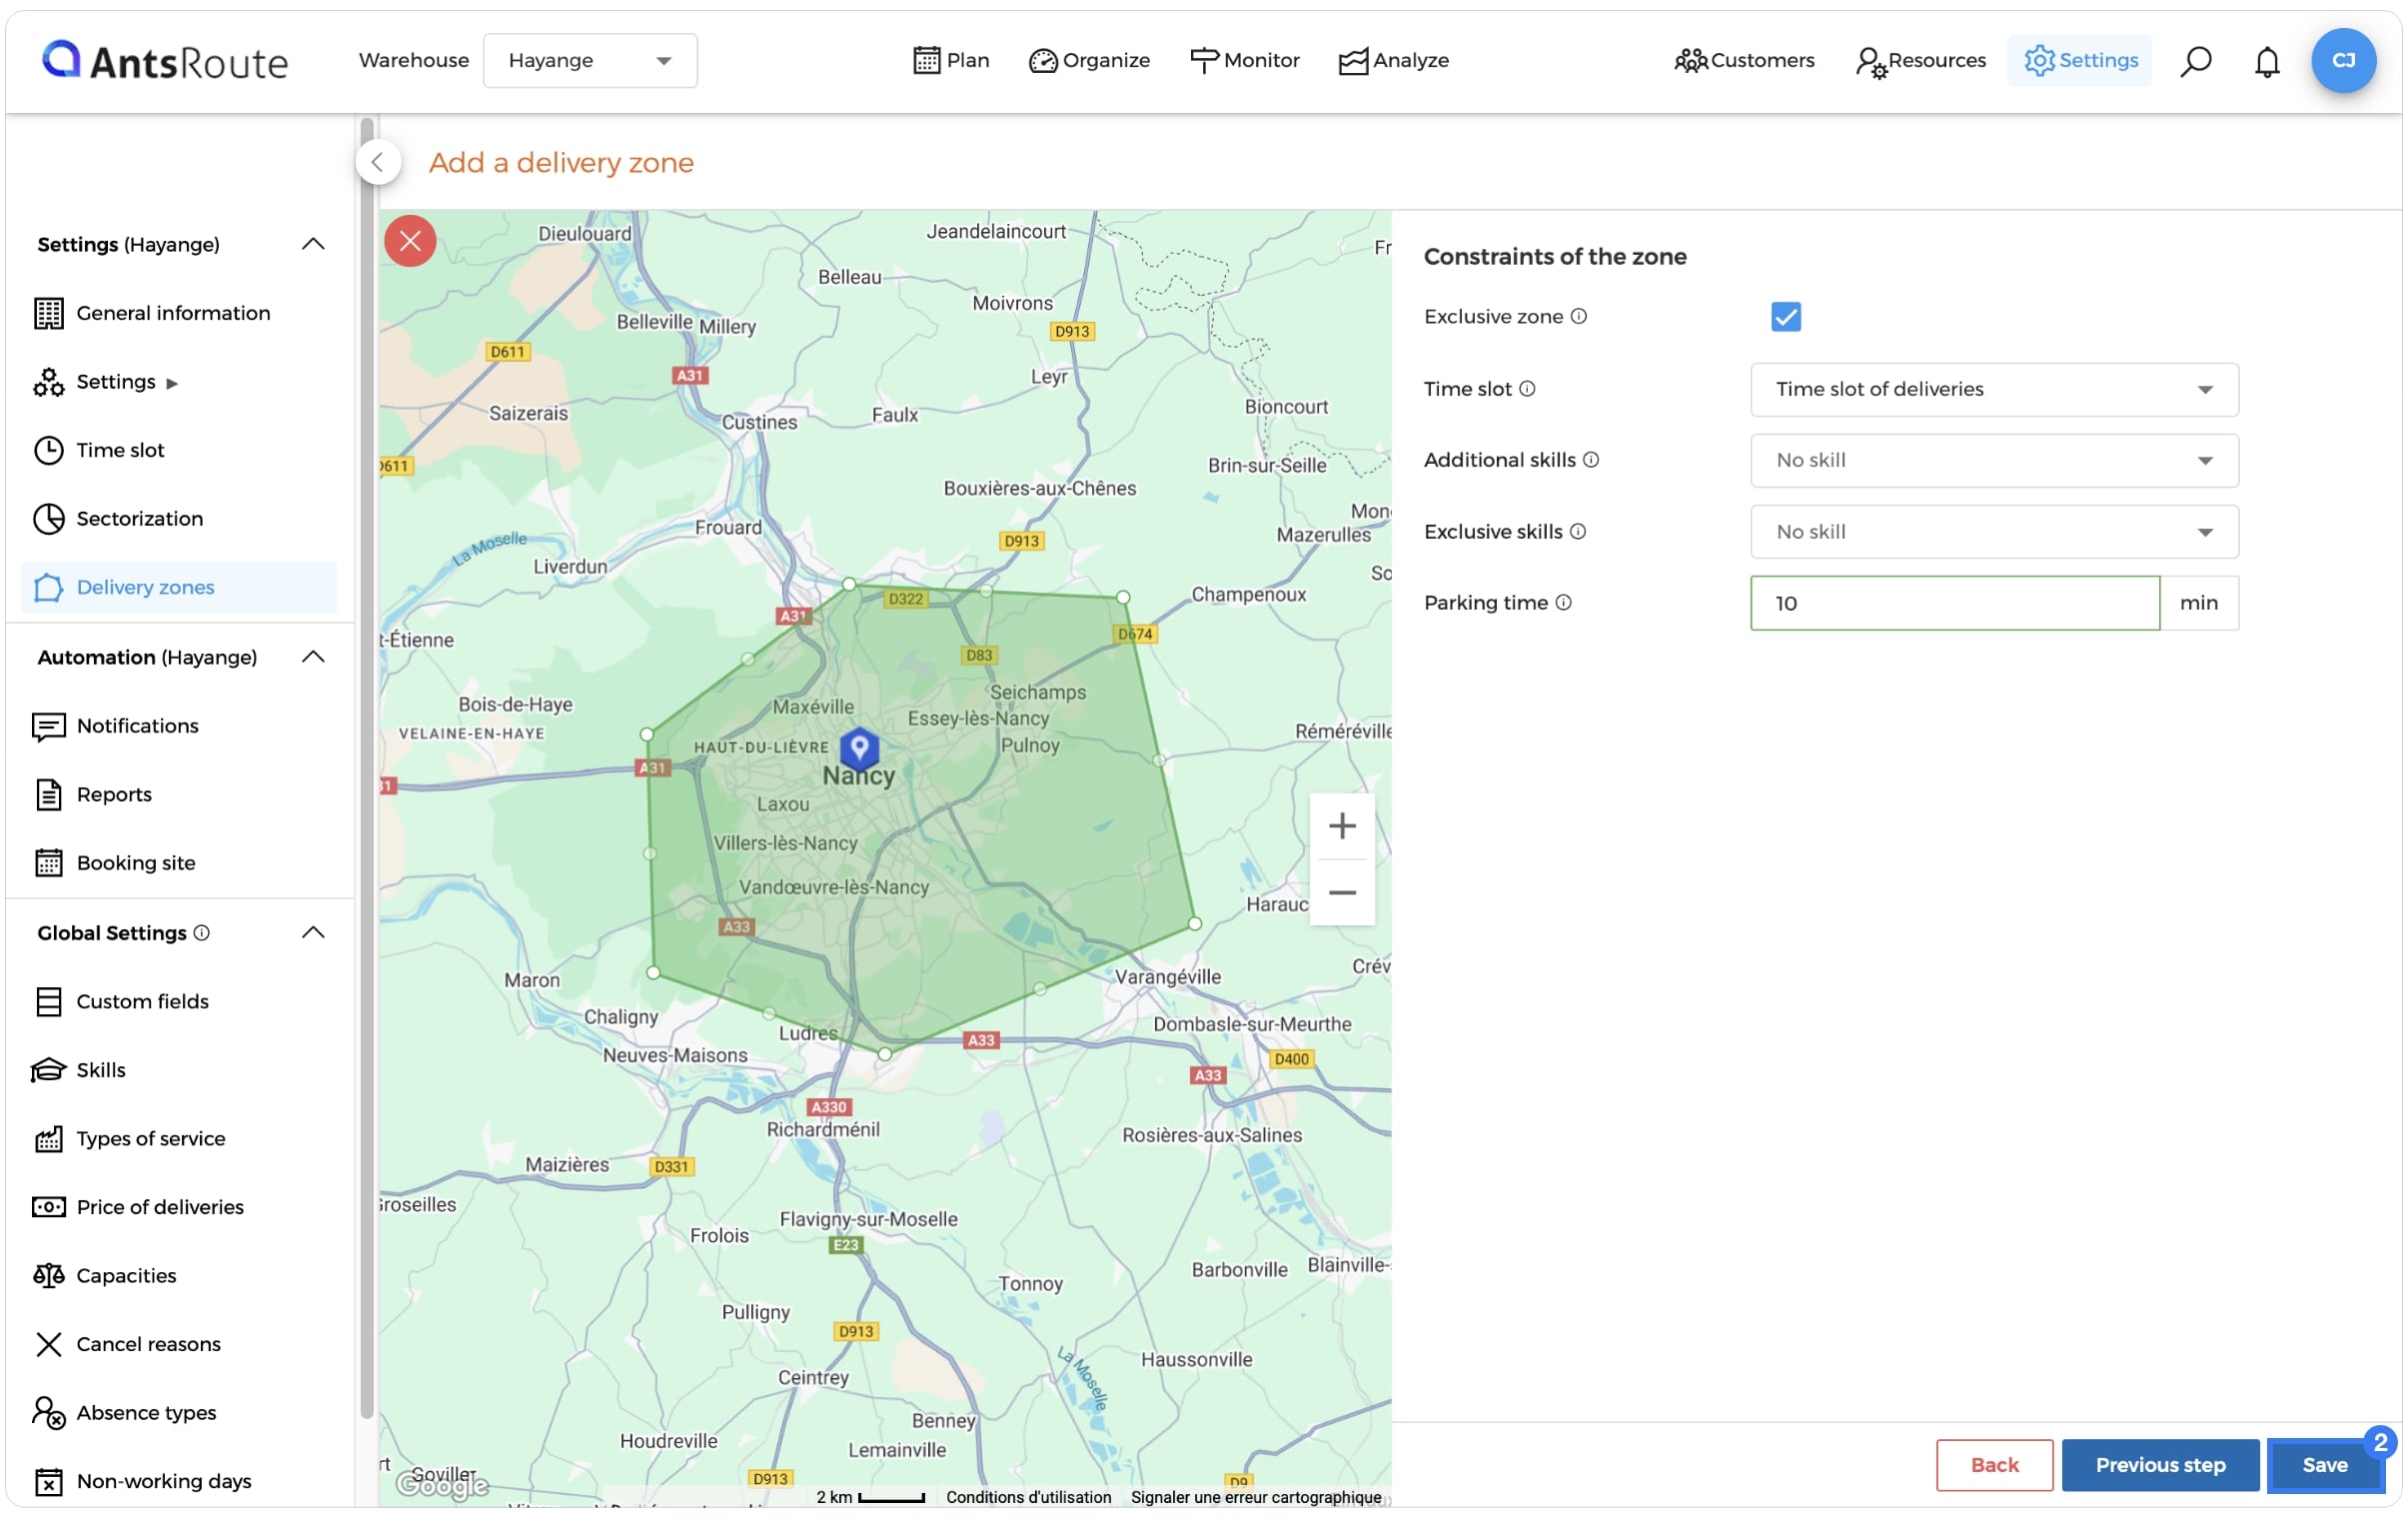Click the Nancy warehouse map pin

pyautogui.click(x=859, y=748)
